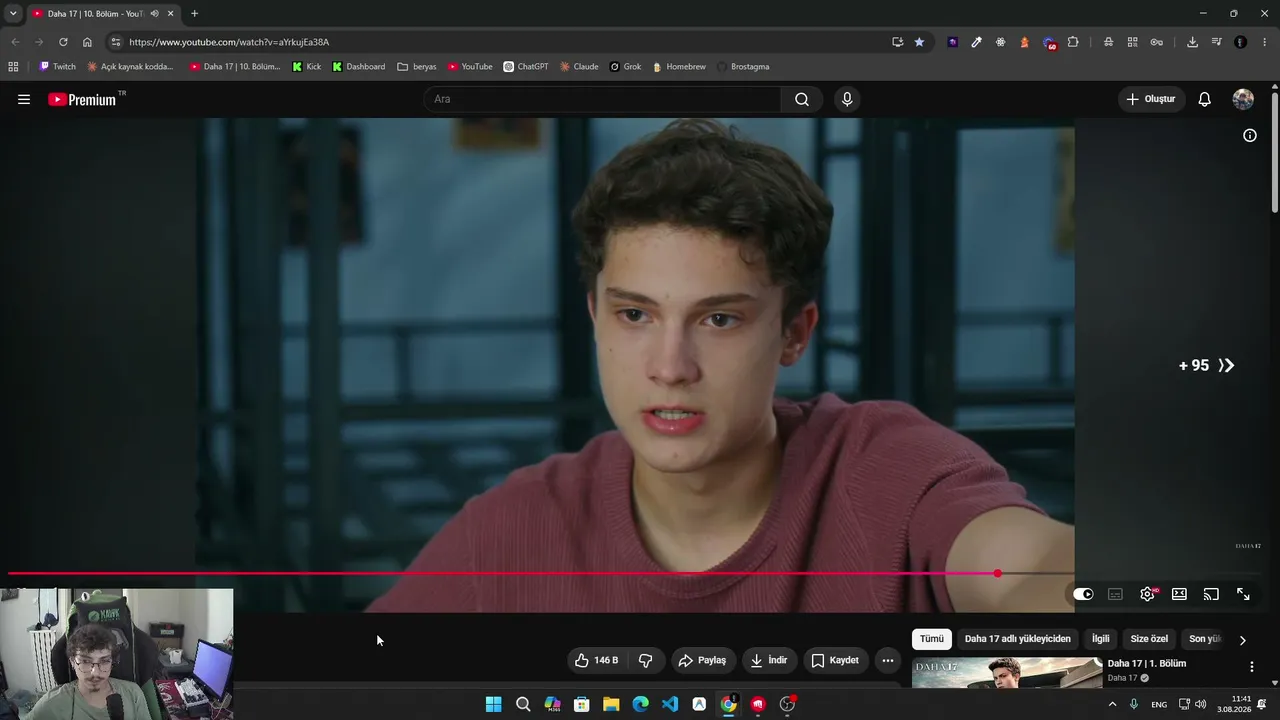This screenshot has height=720, width=1280.
Task: Select the Daha 17 adlı yükleyiciden chip
Action: [1018, 639]
